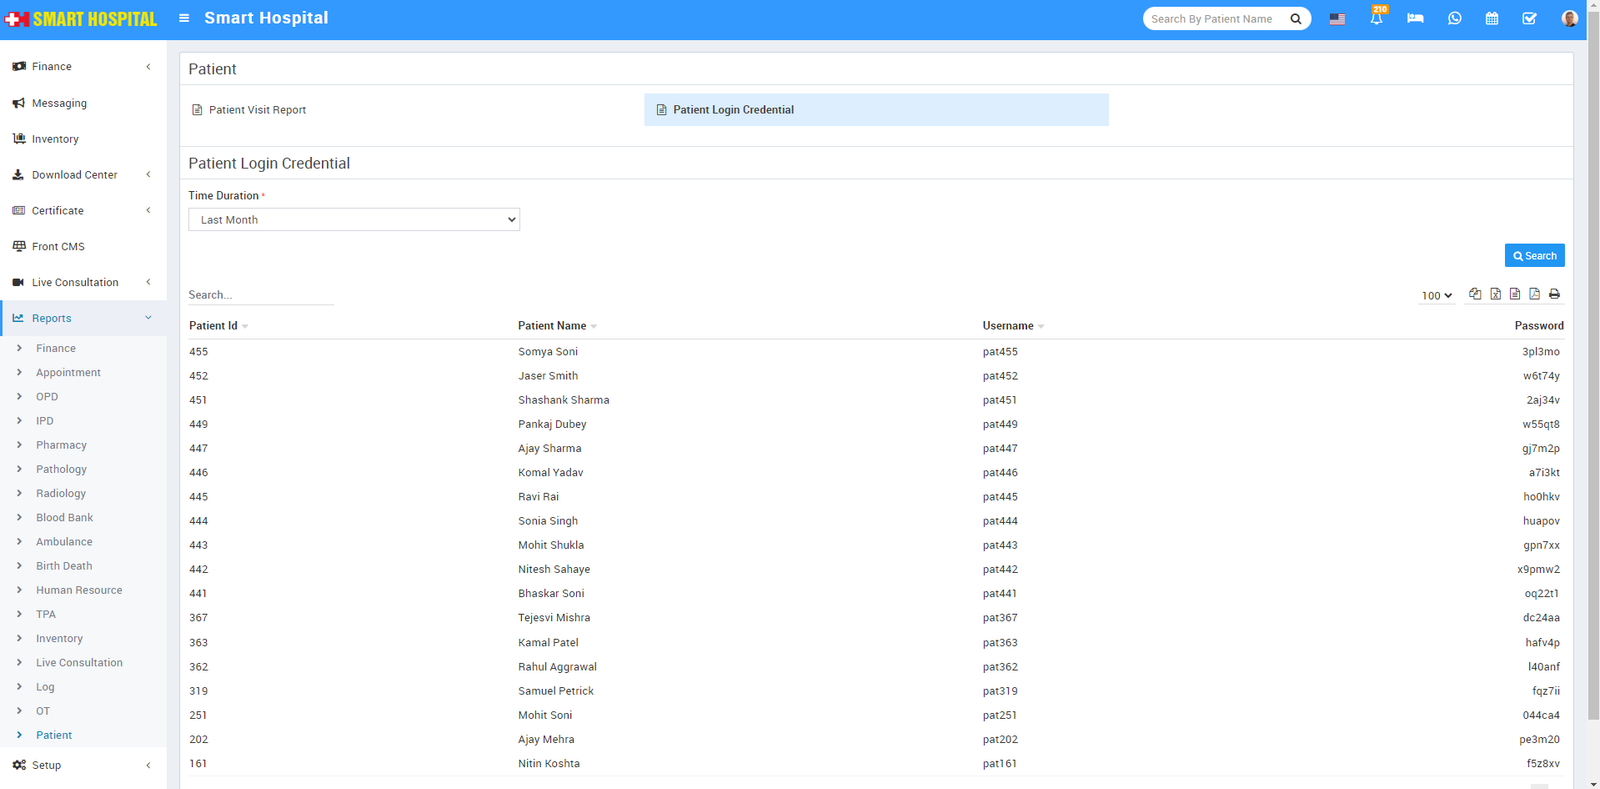Copy table data to clipboard
The width and height of the screenshot is (1600, 789).
(1475, 294)
